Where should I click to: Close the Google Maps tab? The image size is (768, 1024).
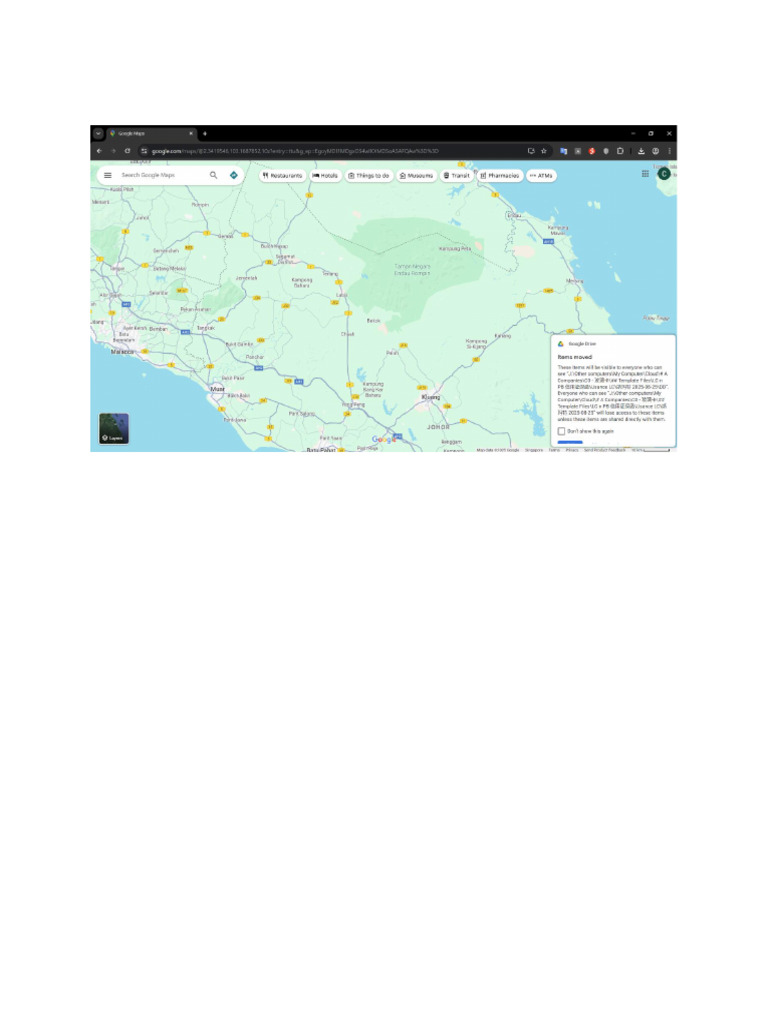[x=191, y=133]
